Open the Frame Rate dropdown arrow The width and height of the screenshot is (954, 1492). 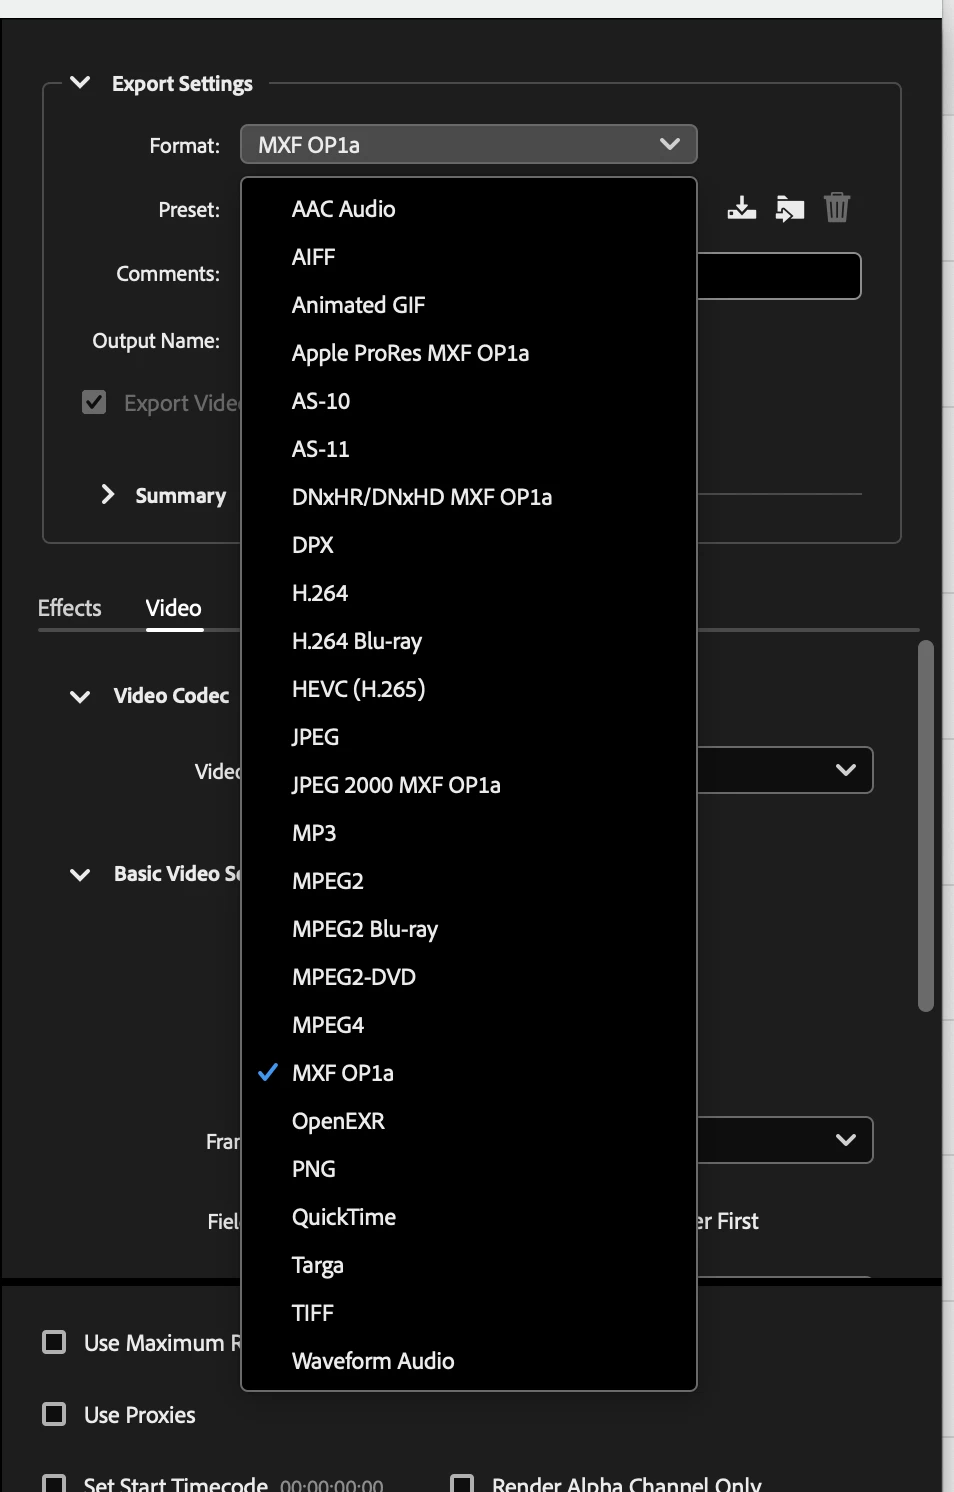pos(846,1140)
